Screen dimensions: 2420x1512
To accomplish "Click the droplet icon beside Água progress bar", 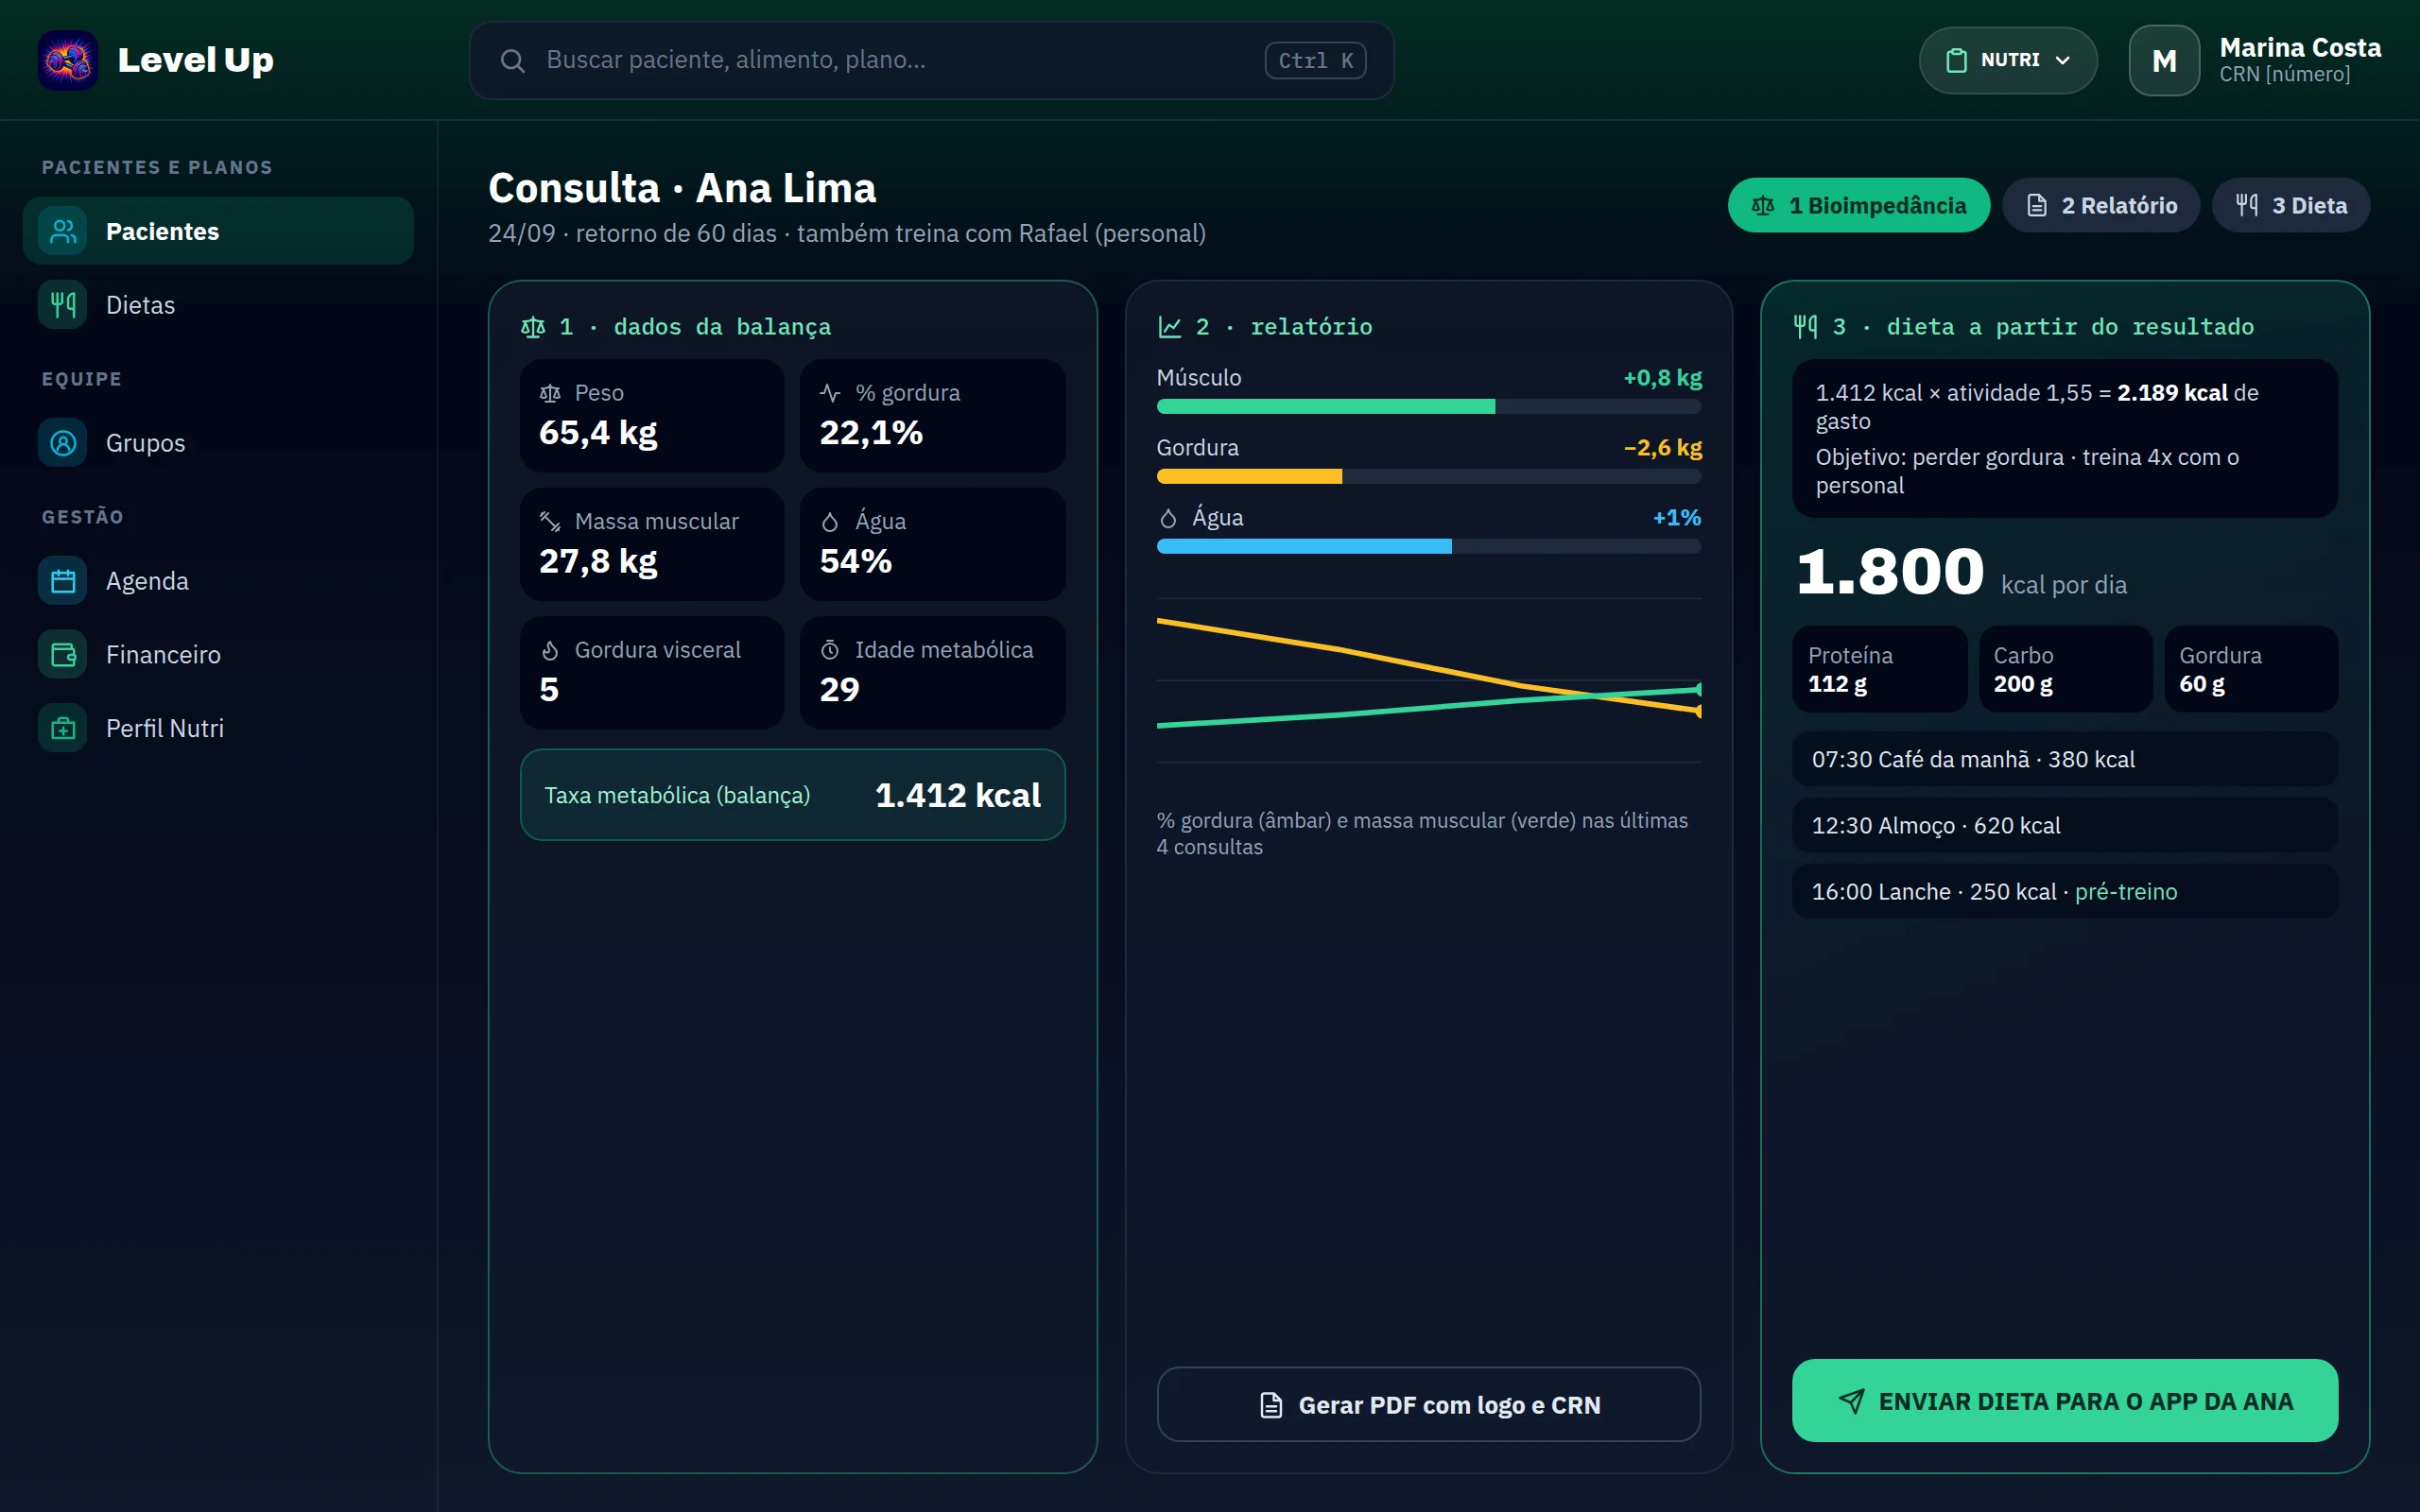I will click(1168, 518).
